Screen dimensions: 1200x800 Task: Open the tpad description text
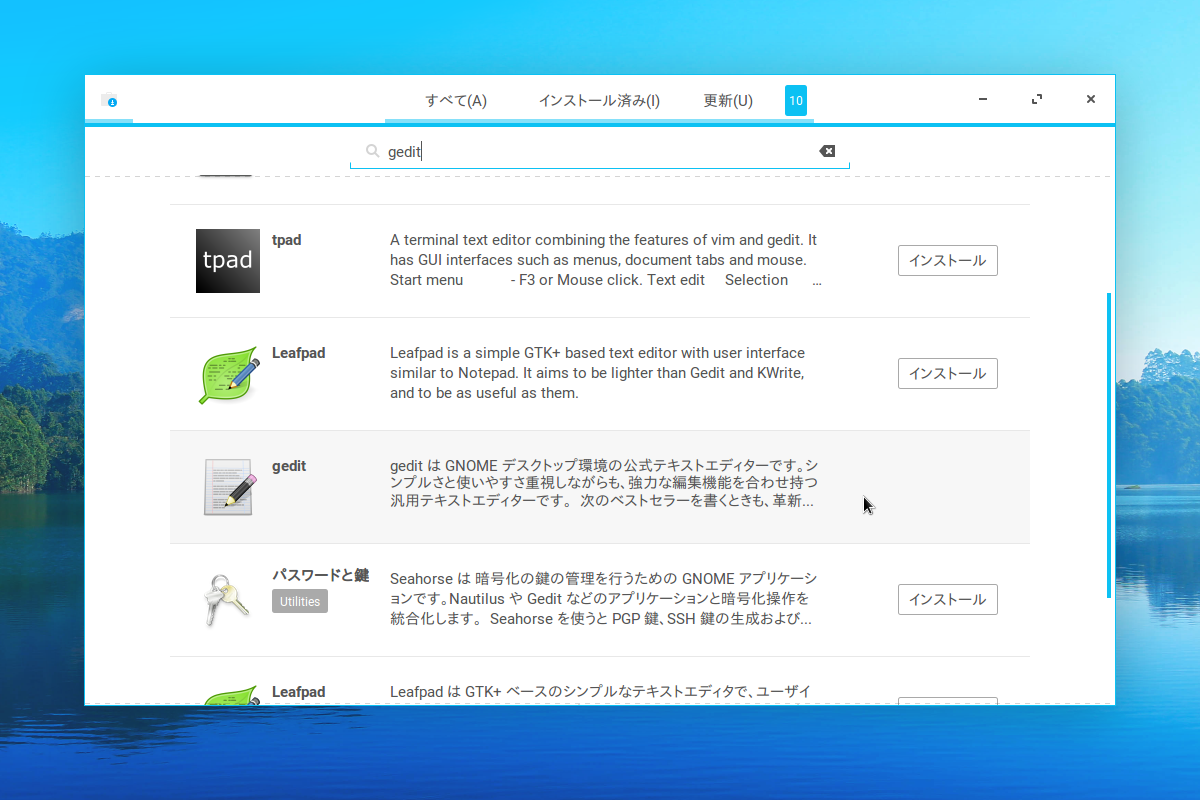click(606, 260)
